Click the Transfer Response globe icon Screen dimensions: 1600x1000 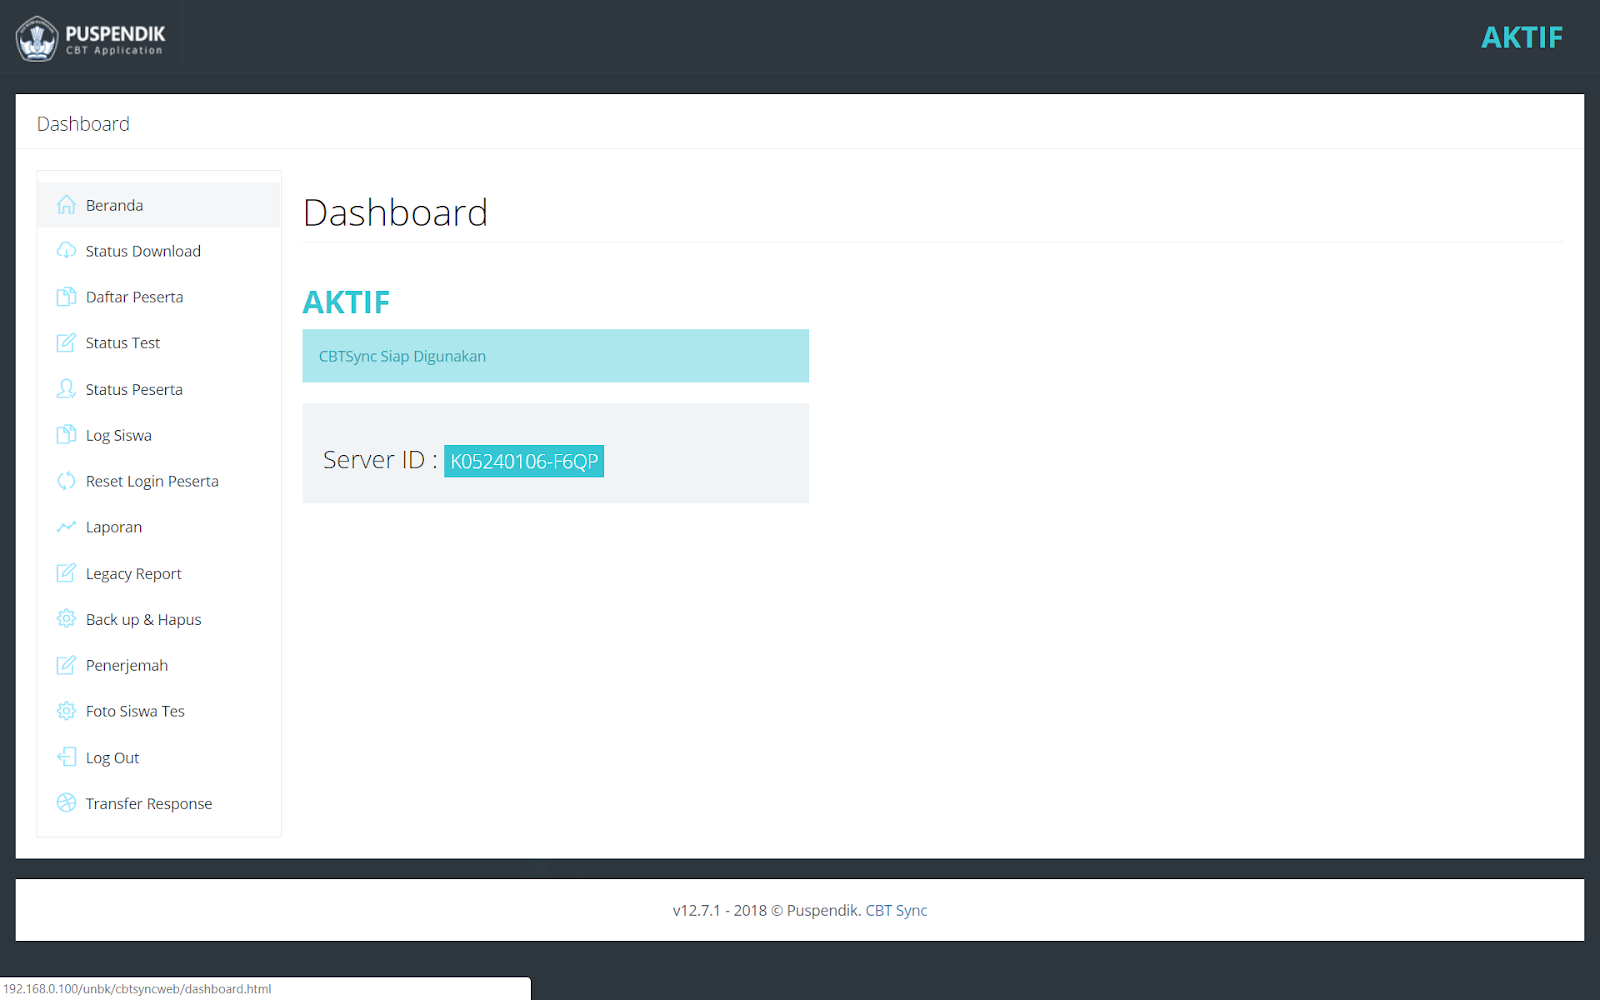66,803
